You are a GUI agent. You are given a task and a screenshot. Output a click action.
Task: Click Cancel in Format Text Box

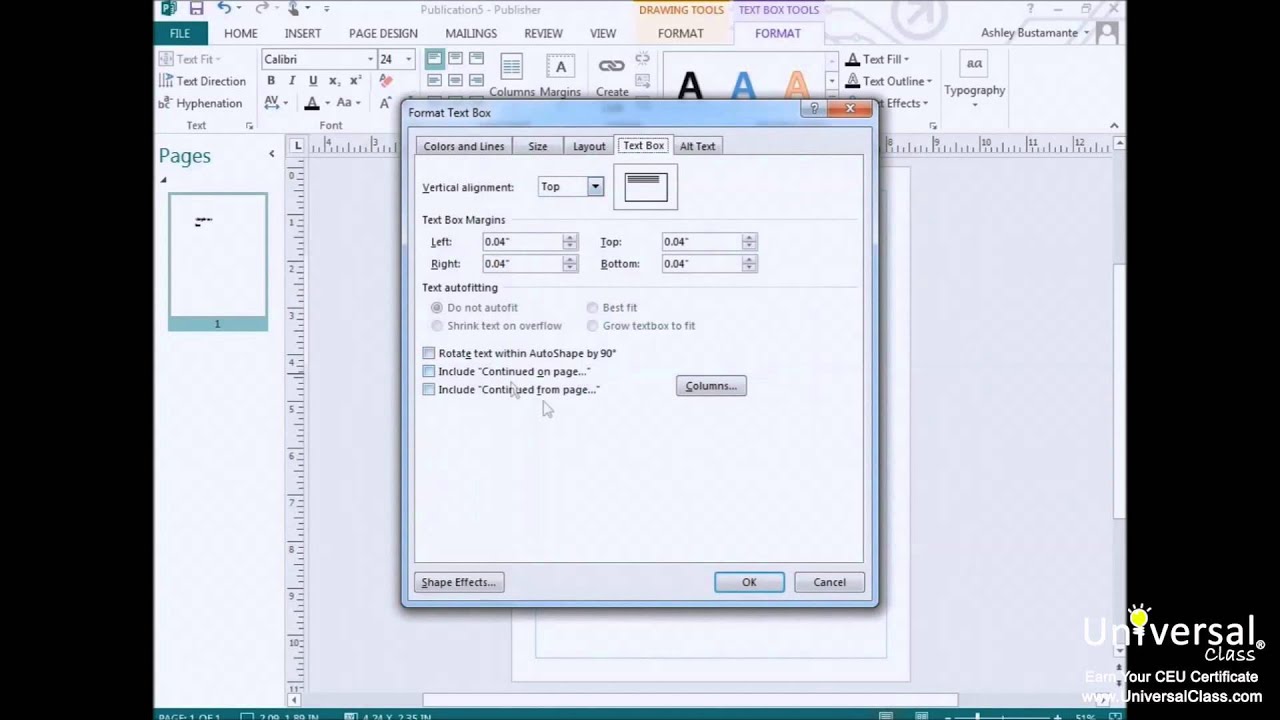click(829, 582)
